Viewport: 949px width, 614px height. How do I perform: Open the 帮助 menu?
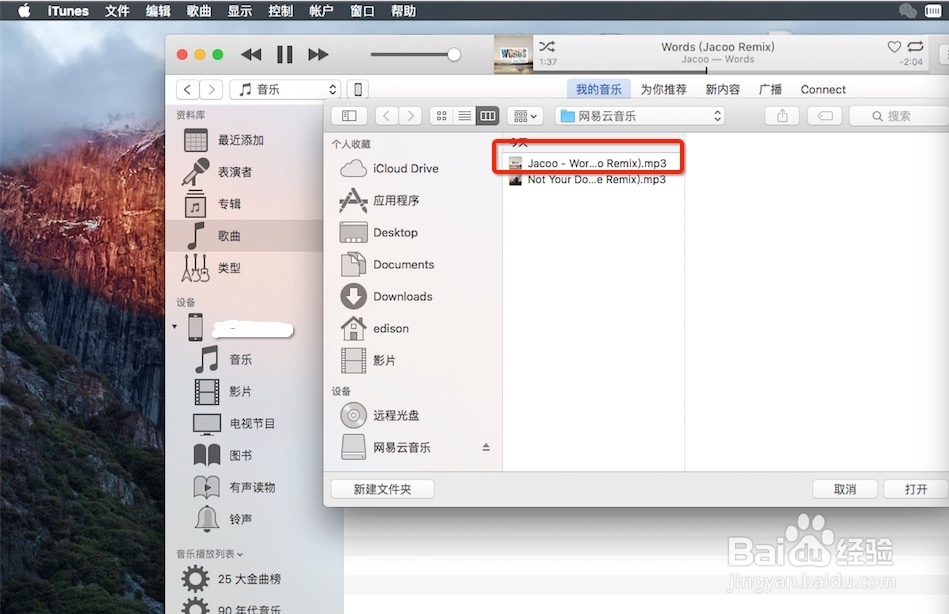(403, 10)
